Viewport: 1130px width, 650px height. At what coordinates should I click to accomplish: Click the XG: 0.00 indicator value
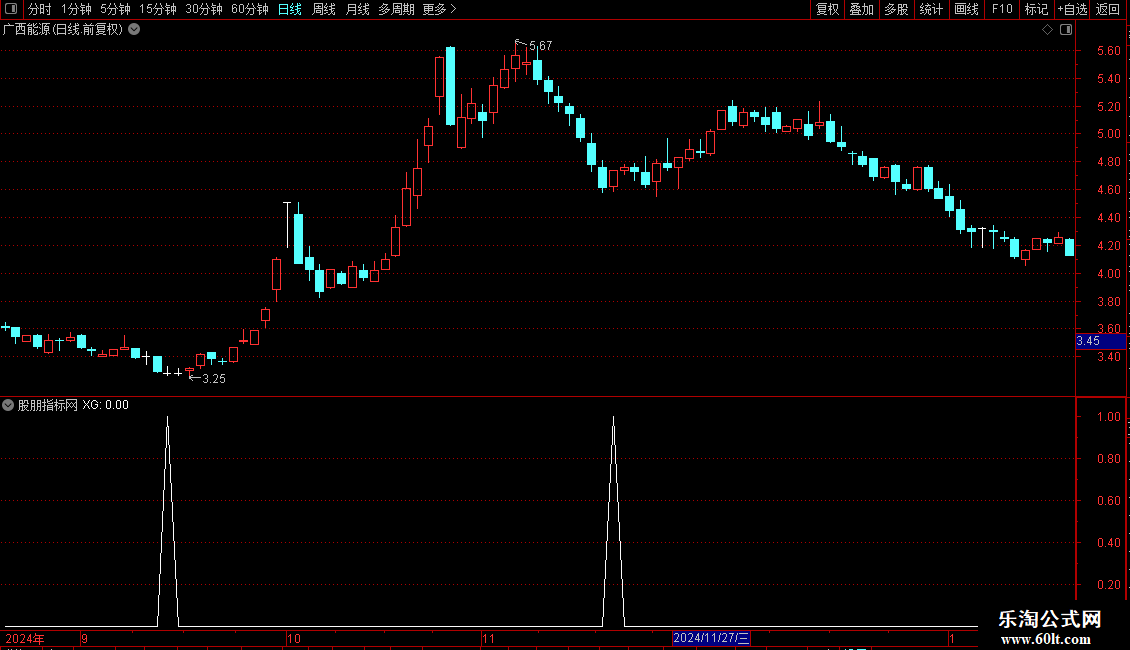coord(105,405)
